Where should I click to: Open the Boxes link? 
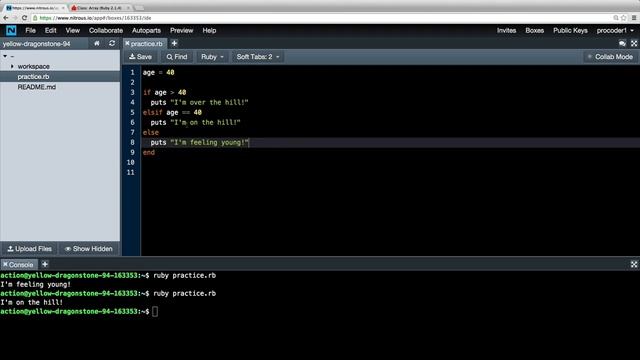tap(535, 31)
